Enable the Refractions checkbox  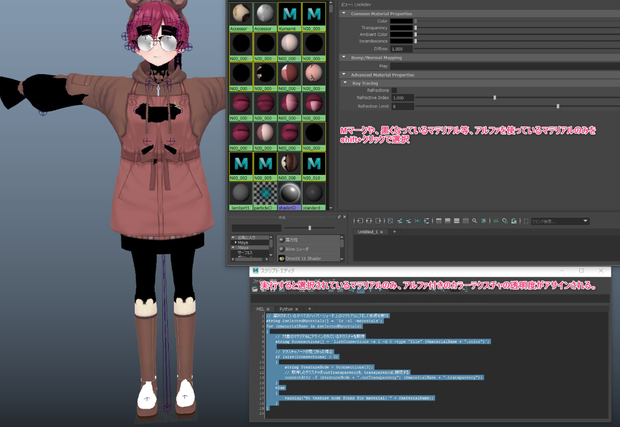tap(394, 90)
